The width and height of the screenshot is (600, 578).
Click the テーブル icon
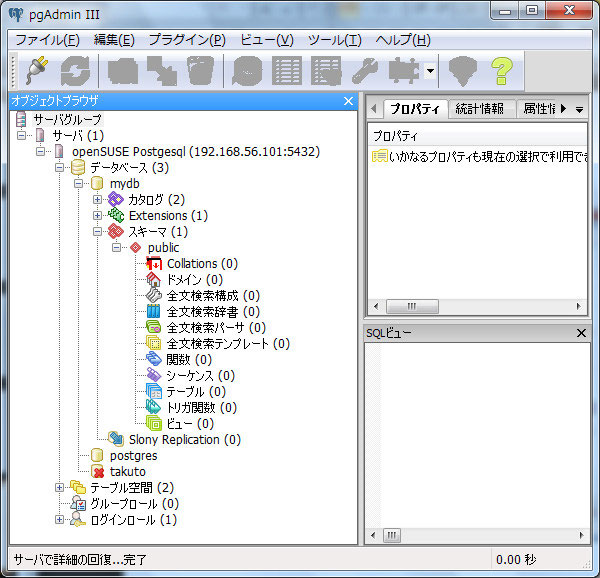154,392
